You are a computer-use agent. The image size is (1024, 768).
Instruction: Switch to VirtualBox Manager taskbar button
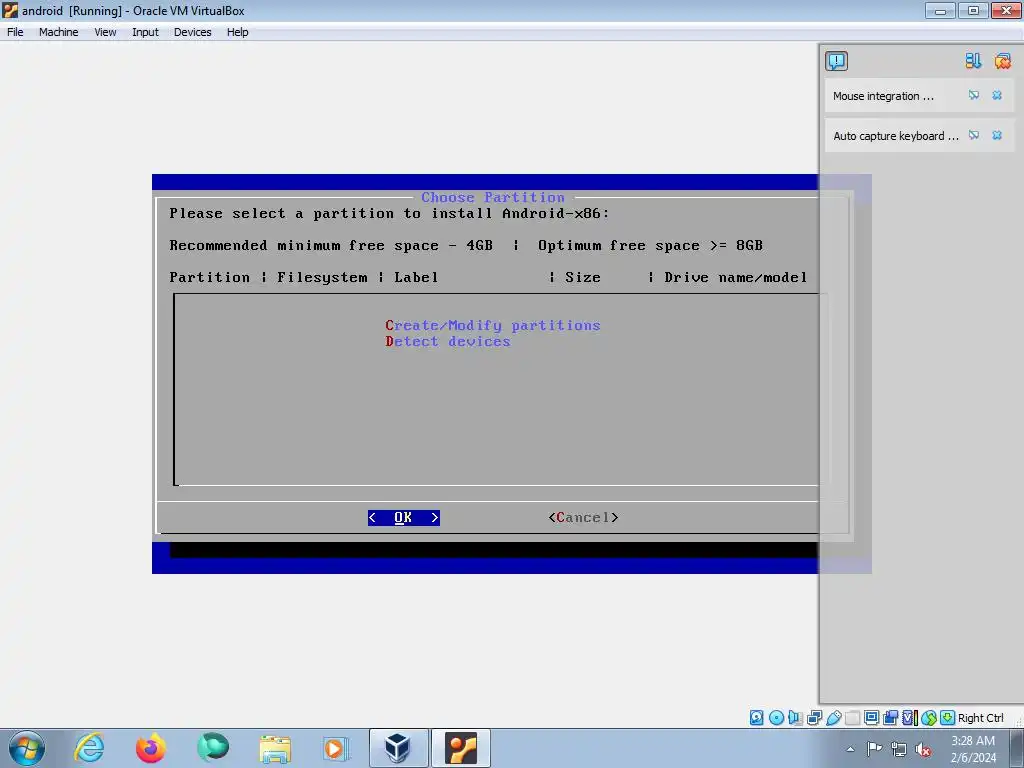[398, 748]
